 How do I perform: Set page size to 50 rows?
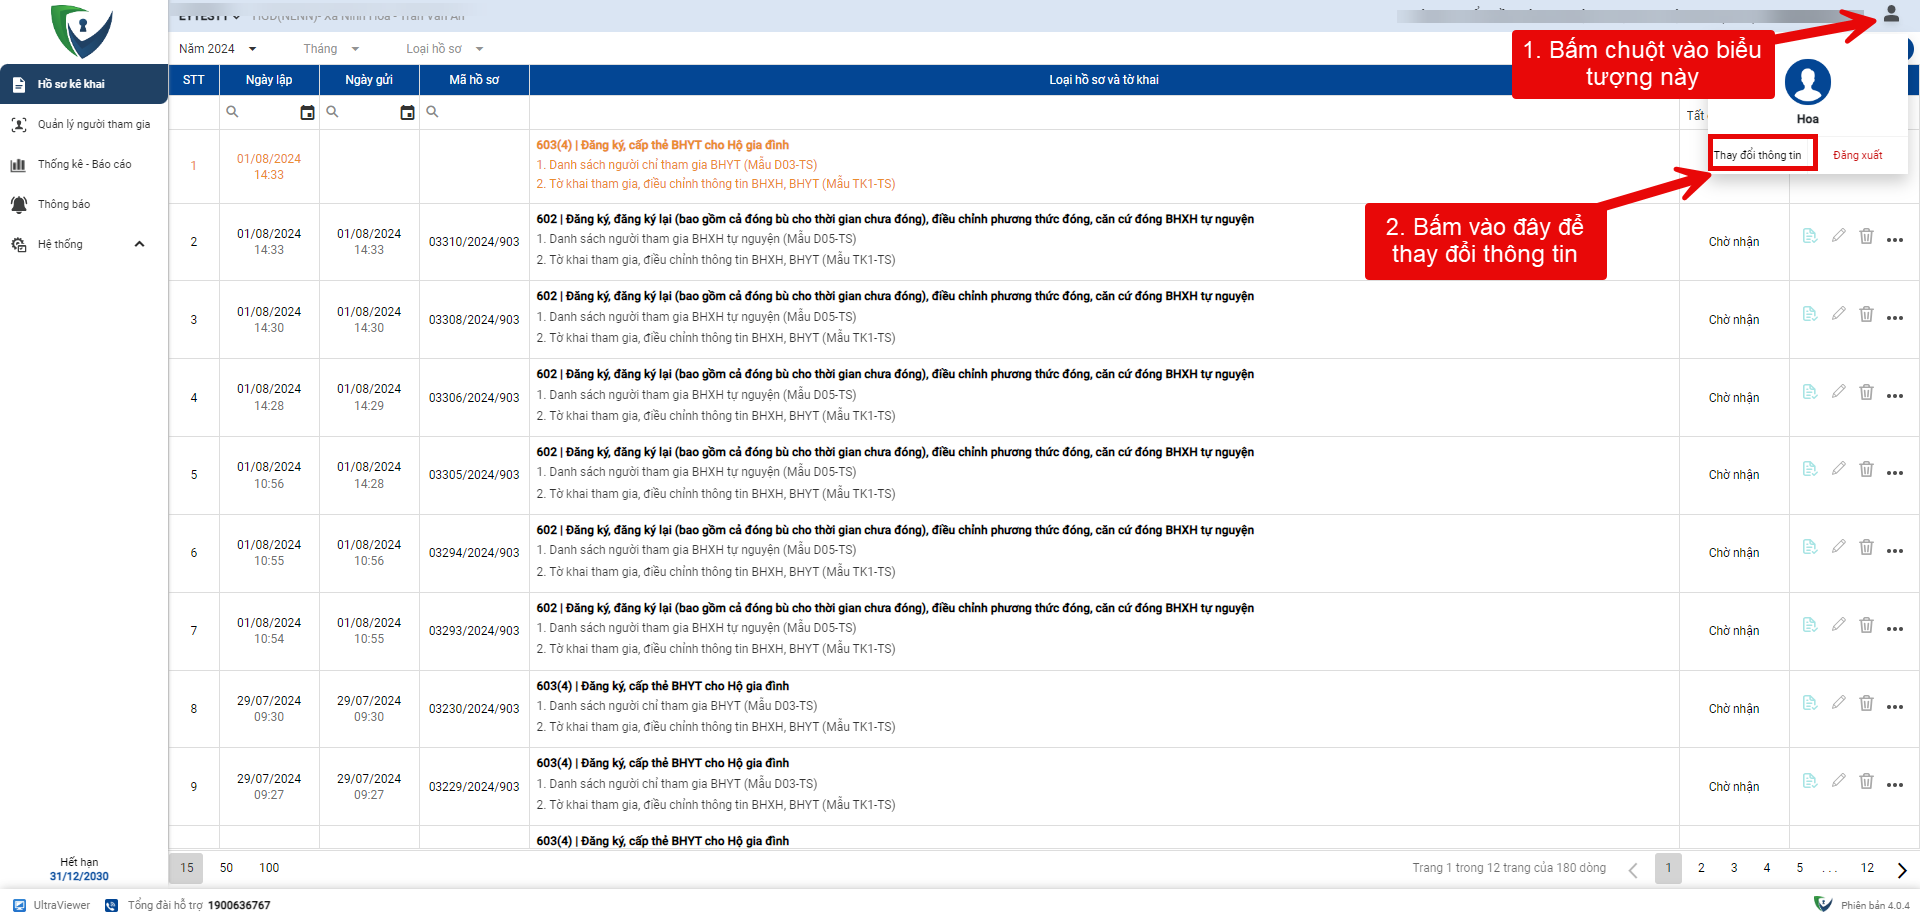coord(226,868)
